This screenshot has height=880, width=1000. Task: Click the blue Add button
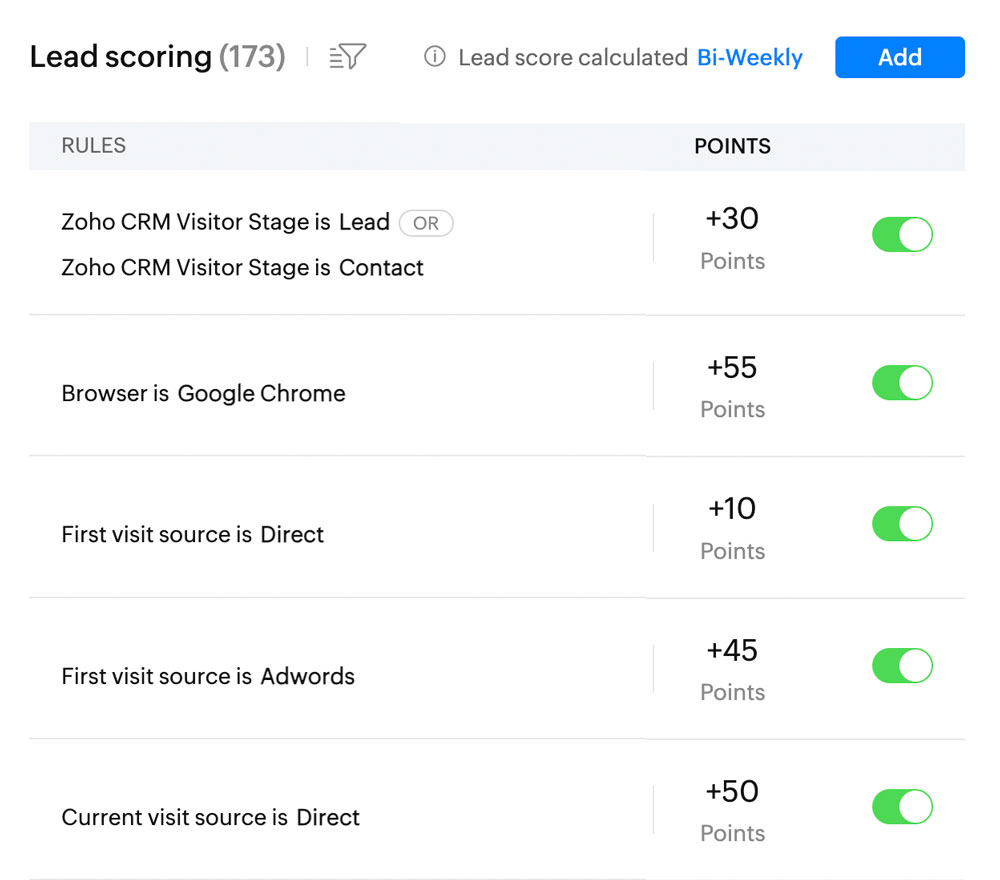click(900, 57)
